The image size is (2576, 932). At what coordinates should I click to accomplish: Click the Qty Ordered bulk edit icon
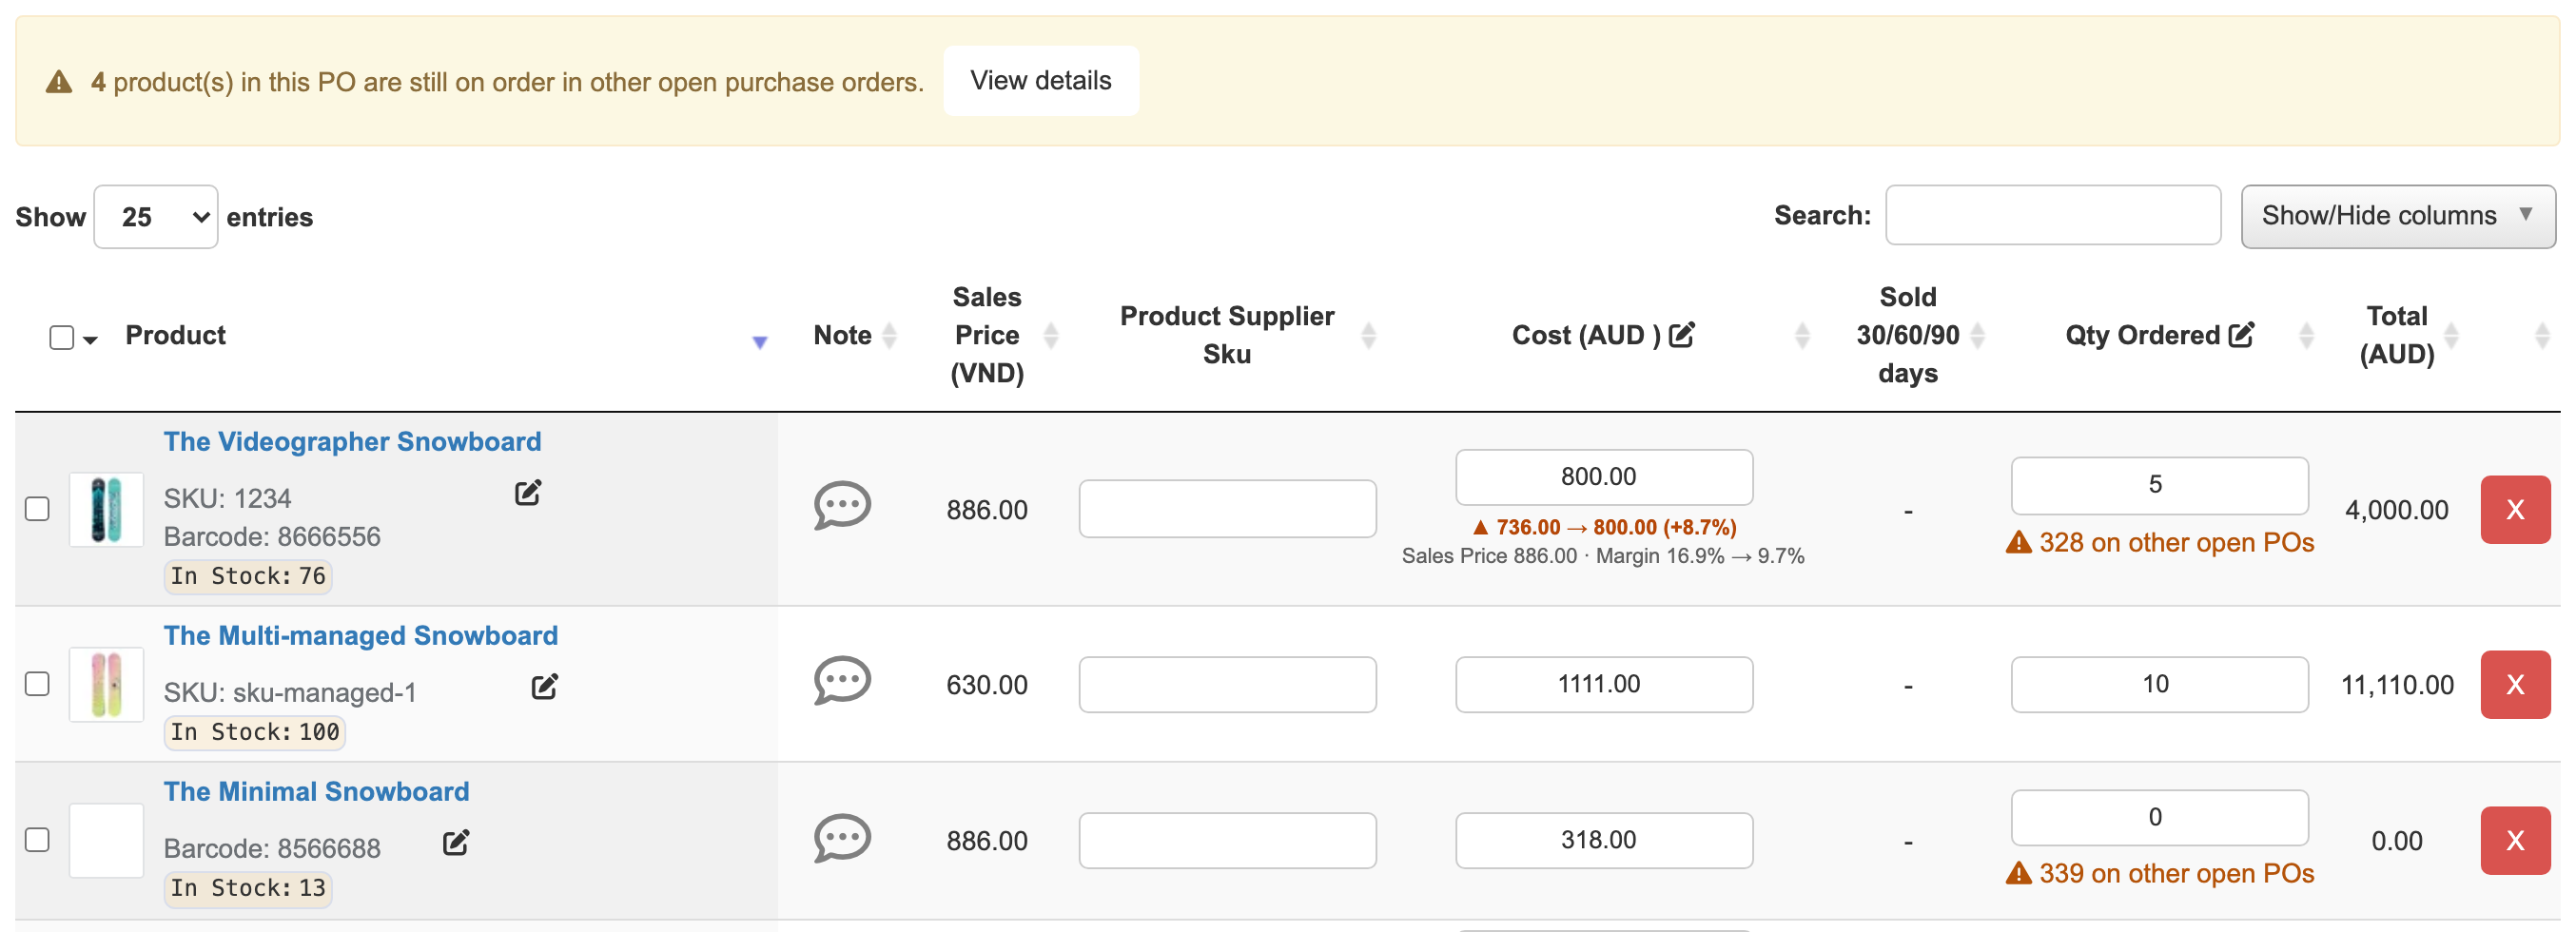2242,334
